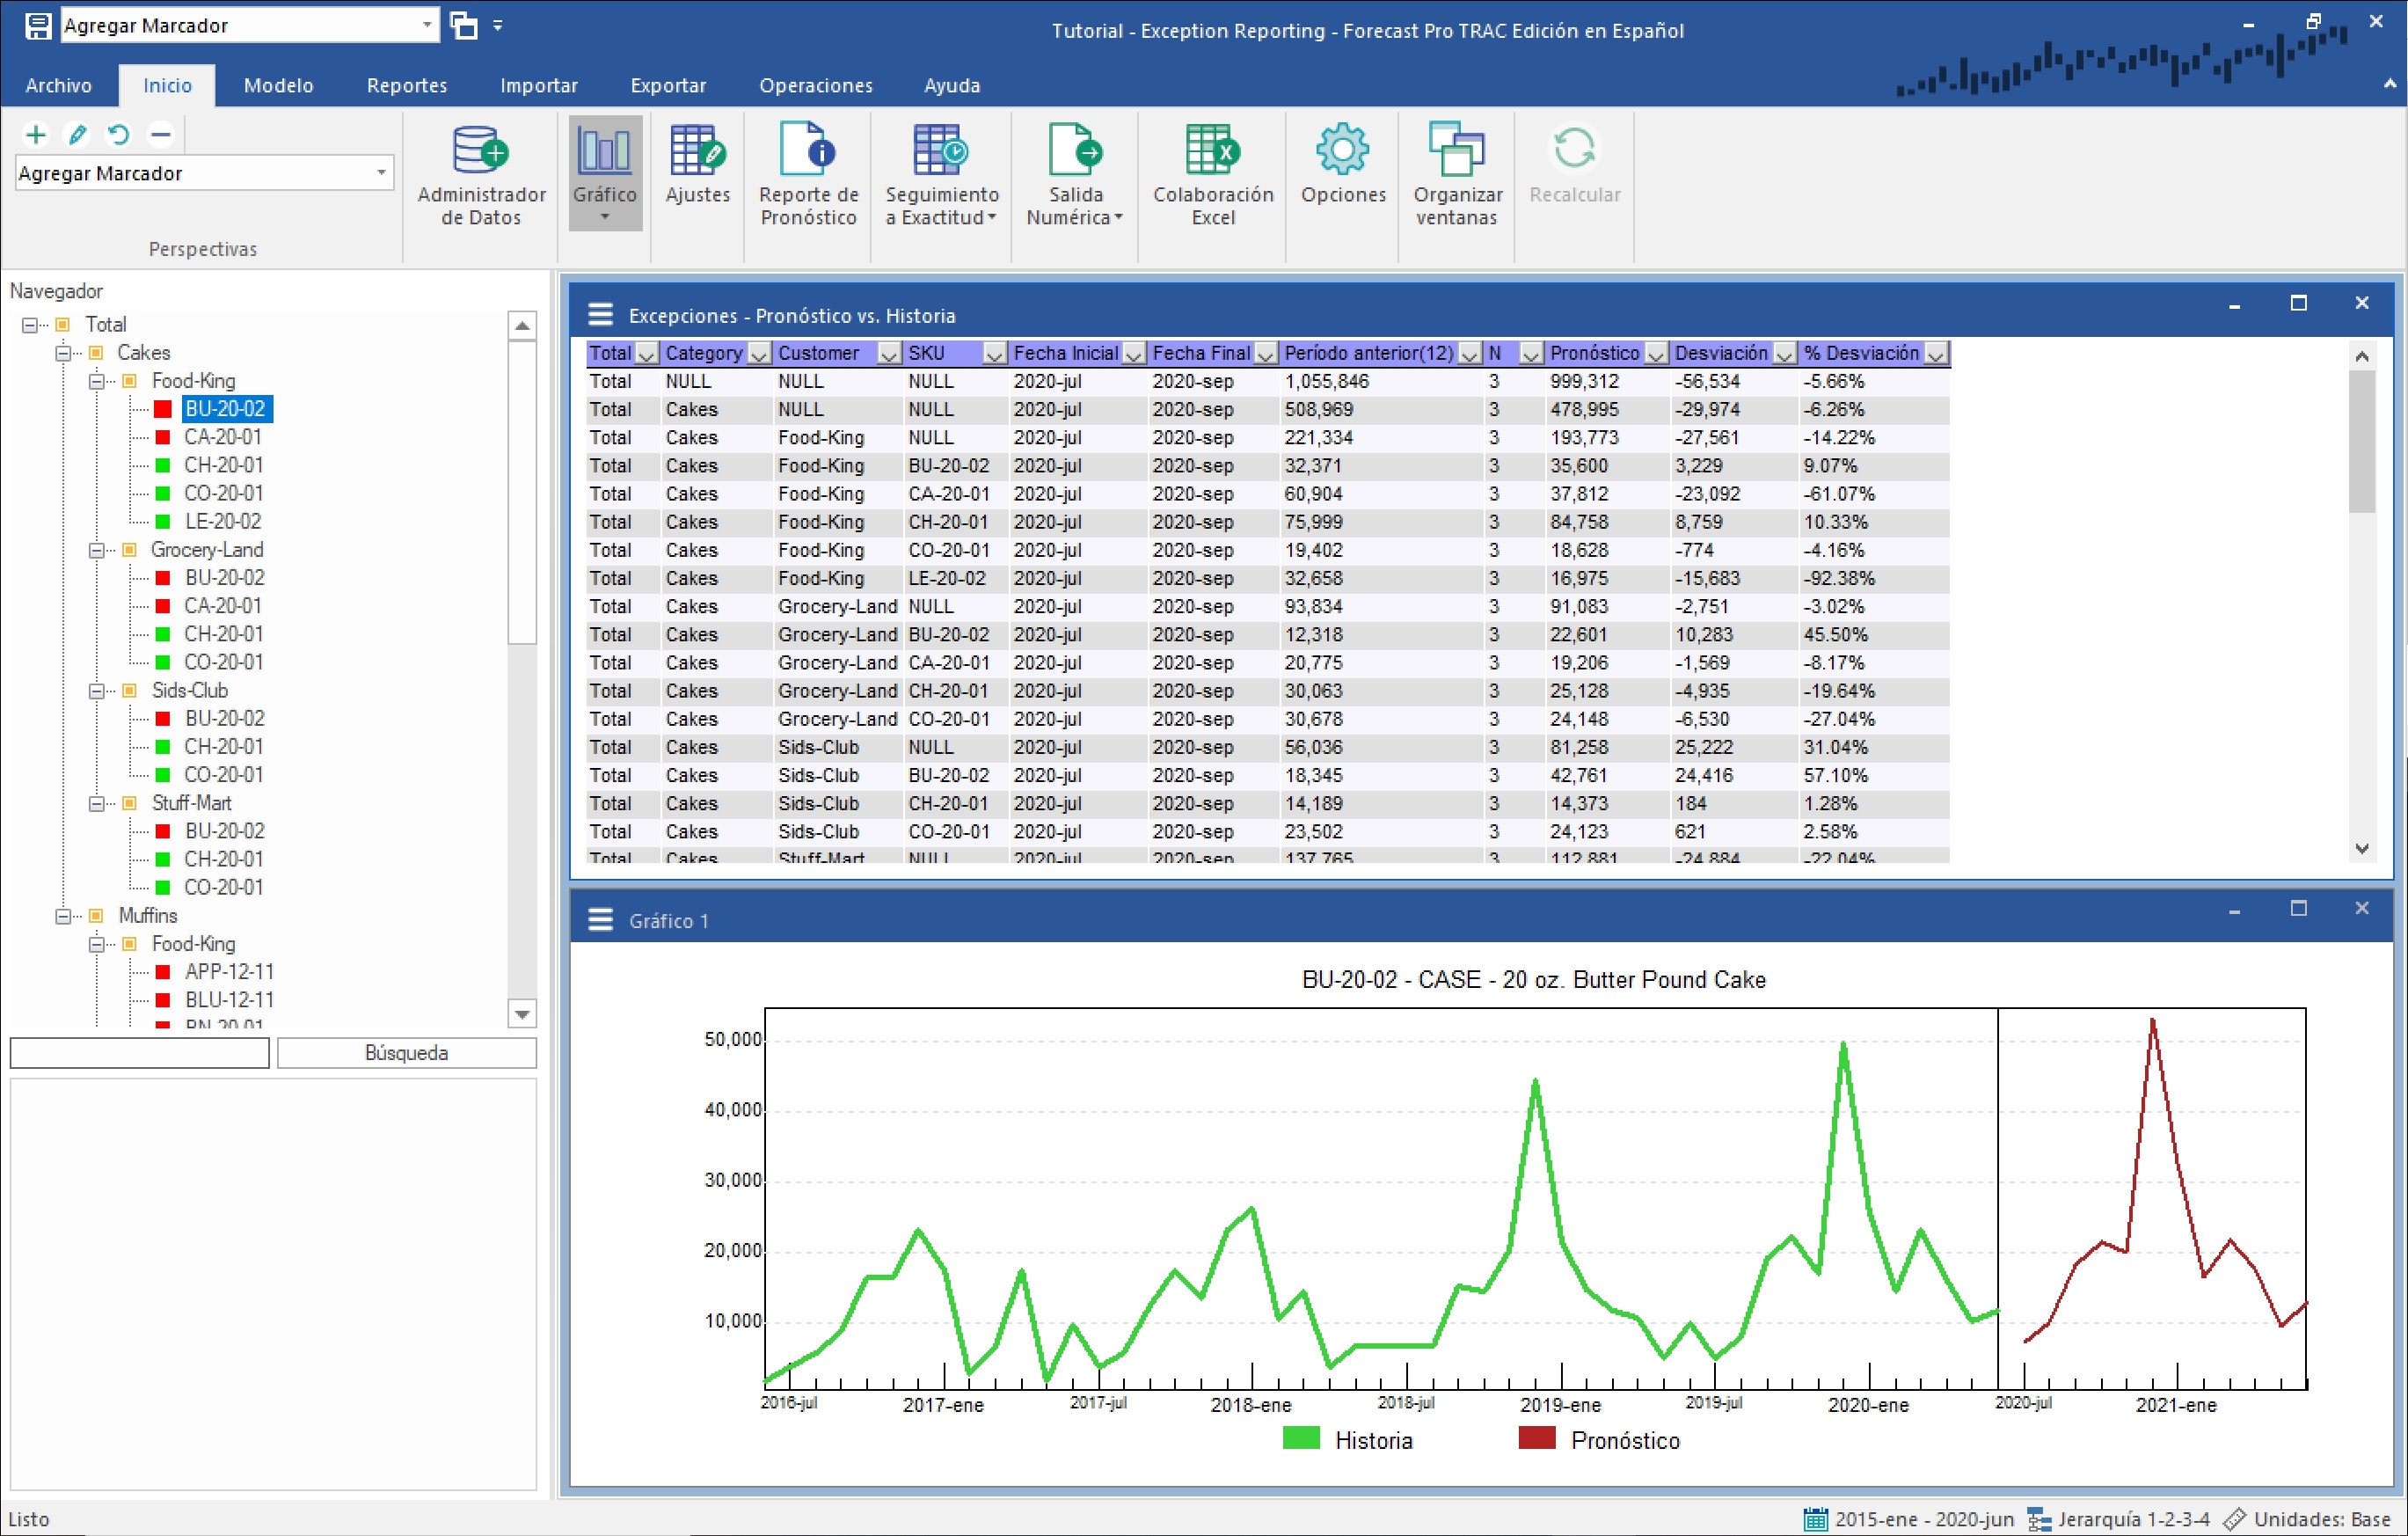This screenshot has height=1536, width=2408.
Task: Click the pencil edit perspective icon
Action: click(x=77, y=134)
